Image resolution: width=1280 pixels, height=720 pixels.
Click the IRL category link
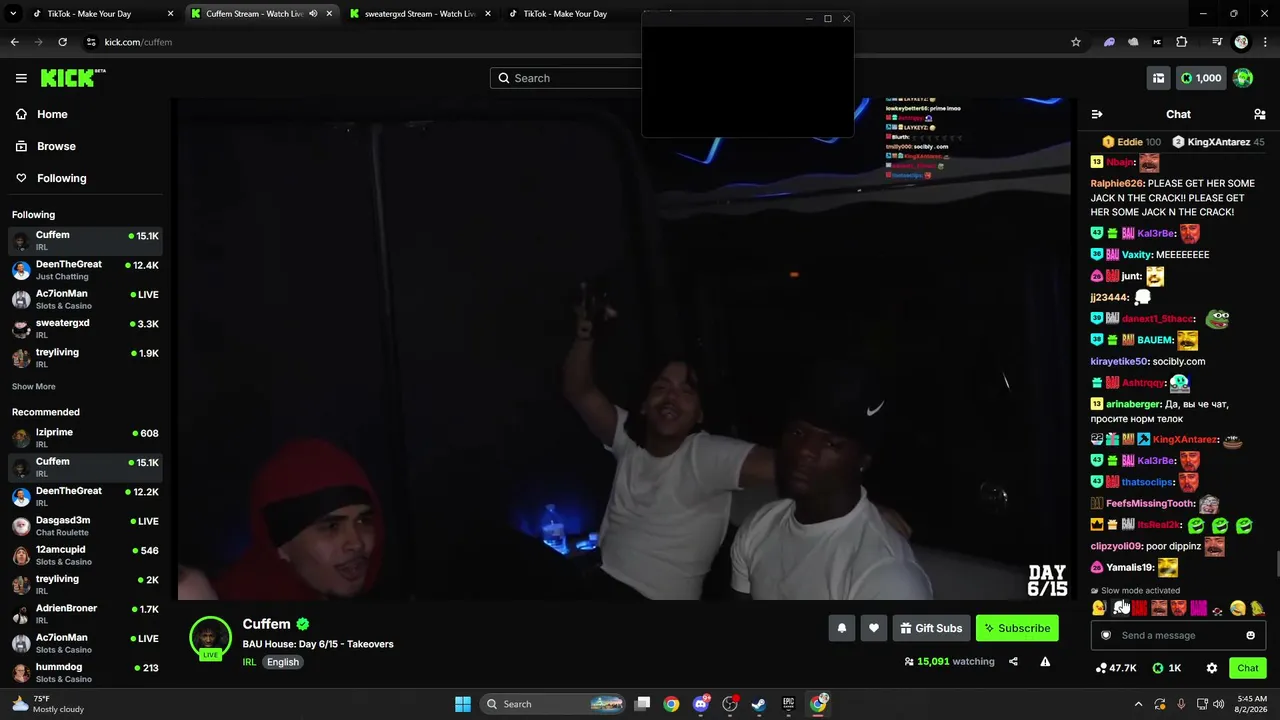pos(249,662)
